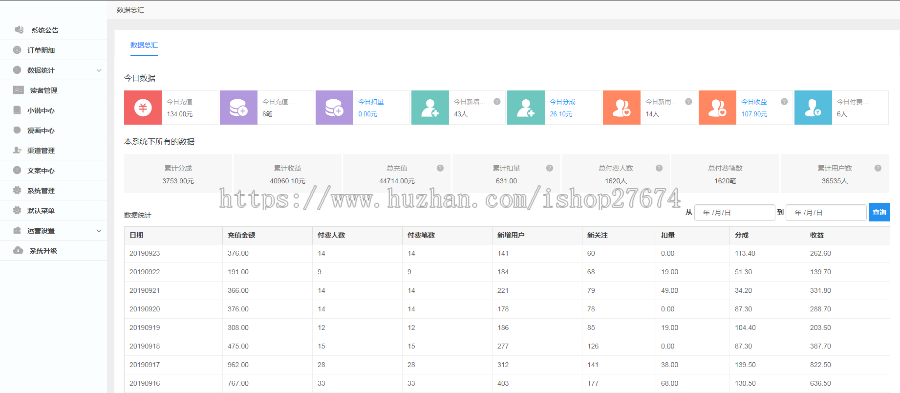The height and width of the screenshot is (393, 900).
Task: Expand the 数据统计 sidebar chevron
Action: 99,71
